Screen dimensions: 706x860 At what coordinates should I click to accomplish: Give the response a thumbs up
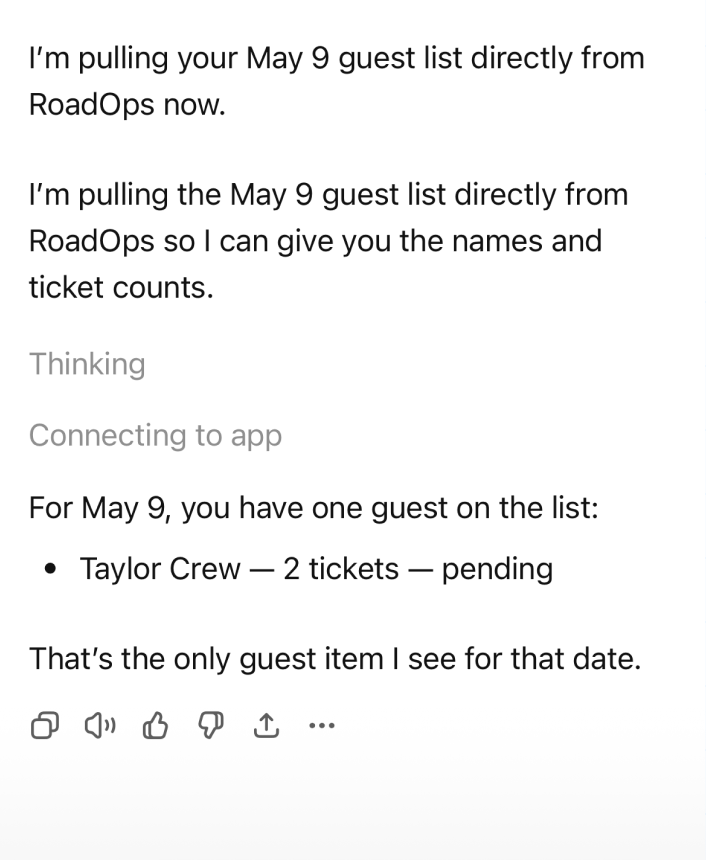pyautogui.click(x=155, y=727)
